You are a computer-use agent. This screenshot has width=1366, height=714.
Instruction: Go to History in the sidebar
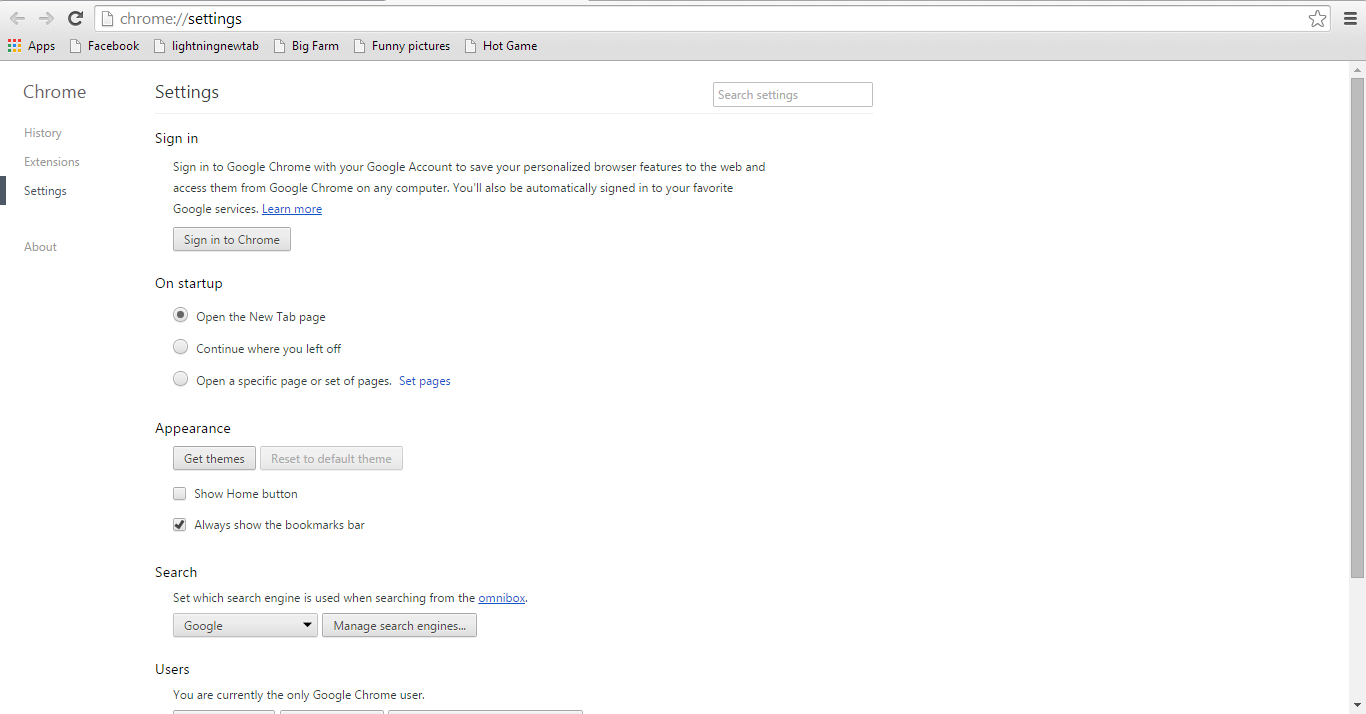(x=43, y=133)
